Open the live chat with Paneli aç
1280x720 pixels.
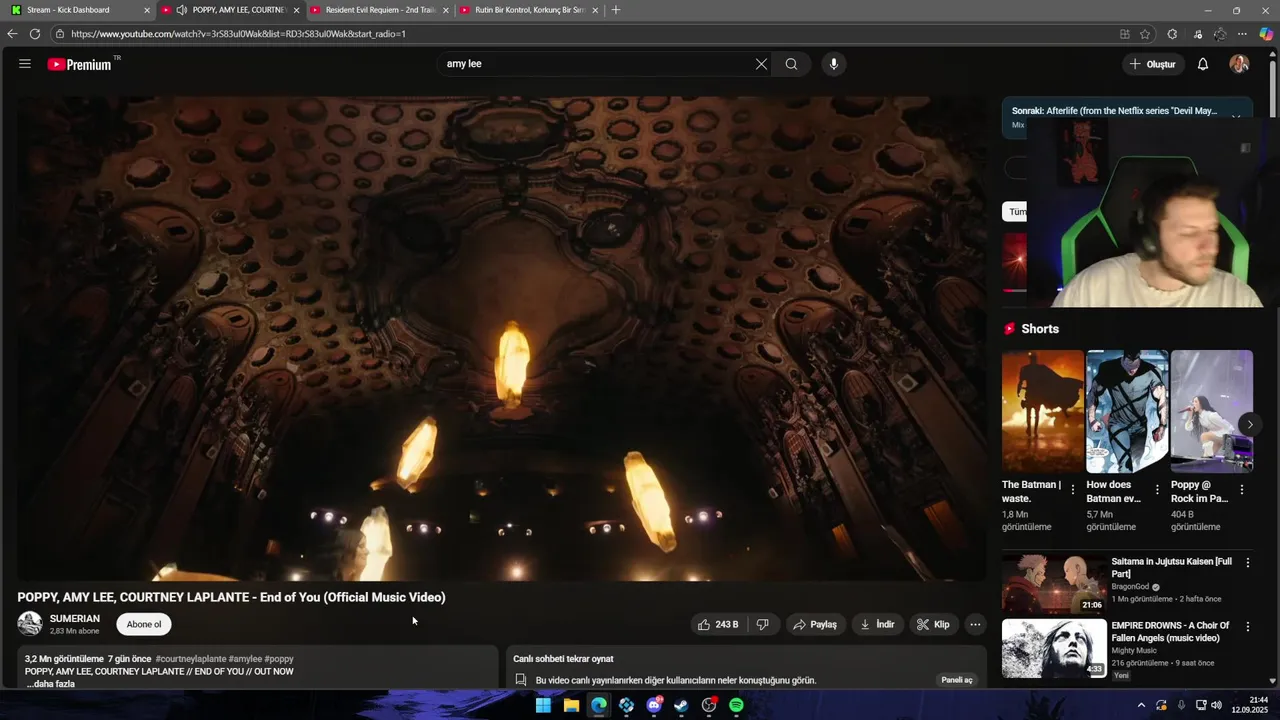pyautogui.click(x=957, y=680)
